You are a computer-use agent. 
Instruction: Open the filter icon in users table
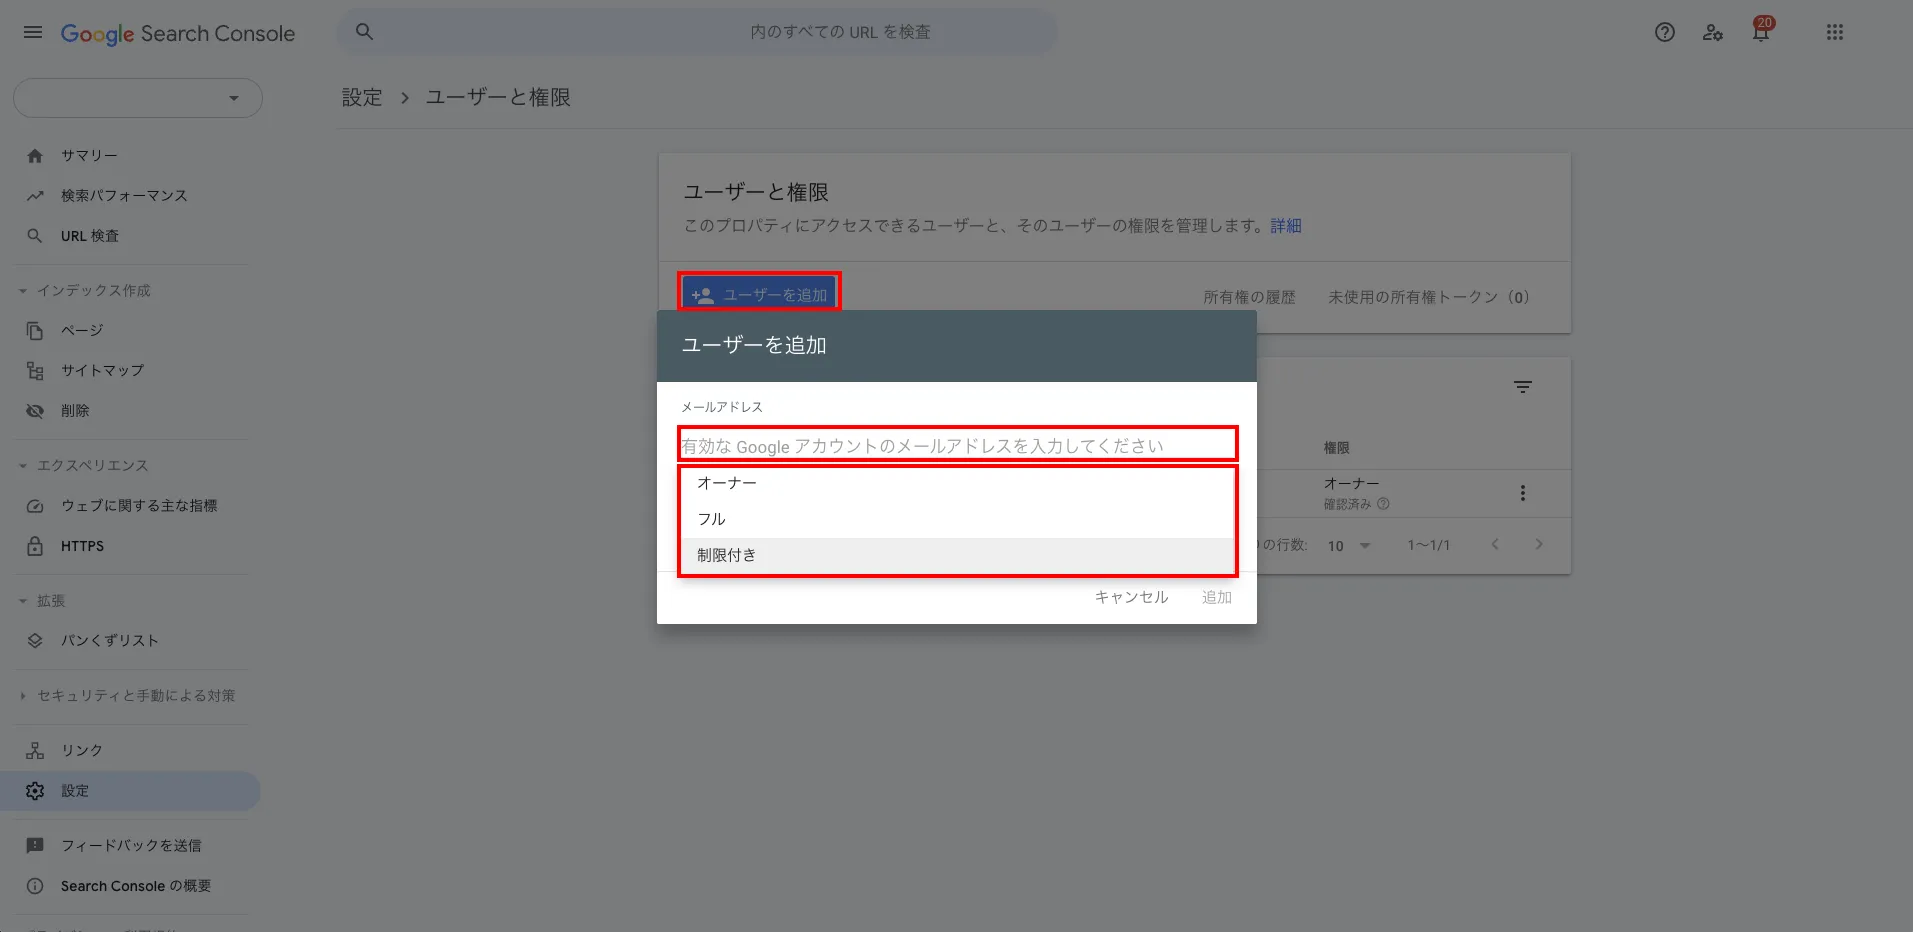pos(1523,387)
